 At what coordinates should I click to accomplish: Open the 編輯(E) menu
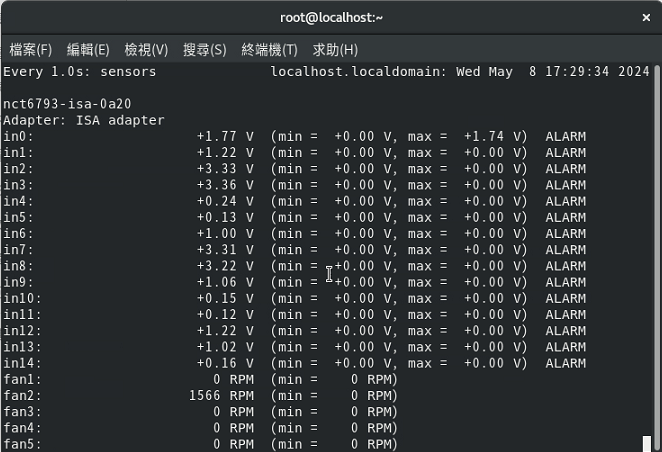[88, 50]
